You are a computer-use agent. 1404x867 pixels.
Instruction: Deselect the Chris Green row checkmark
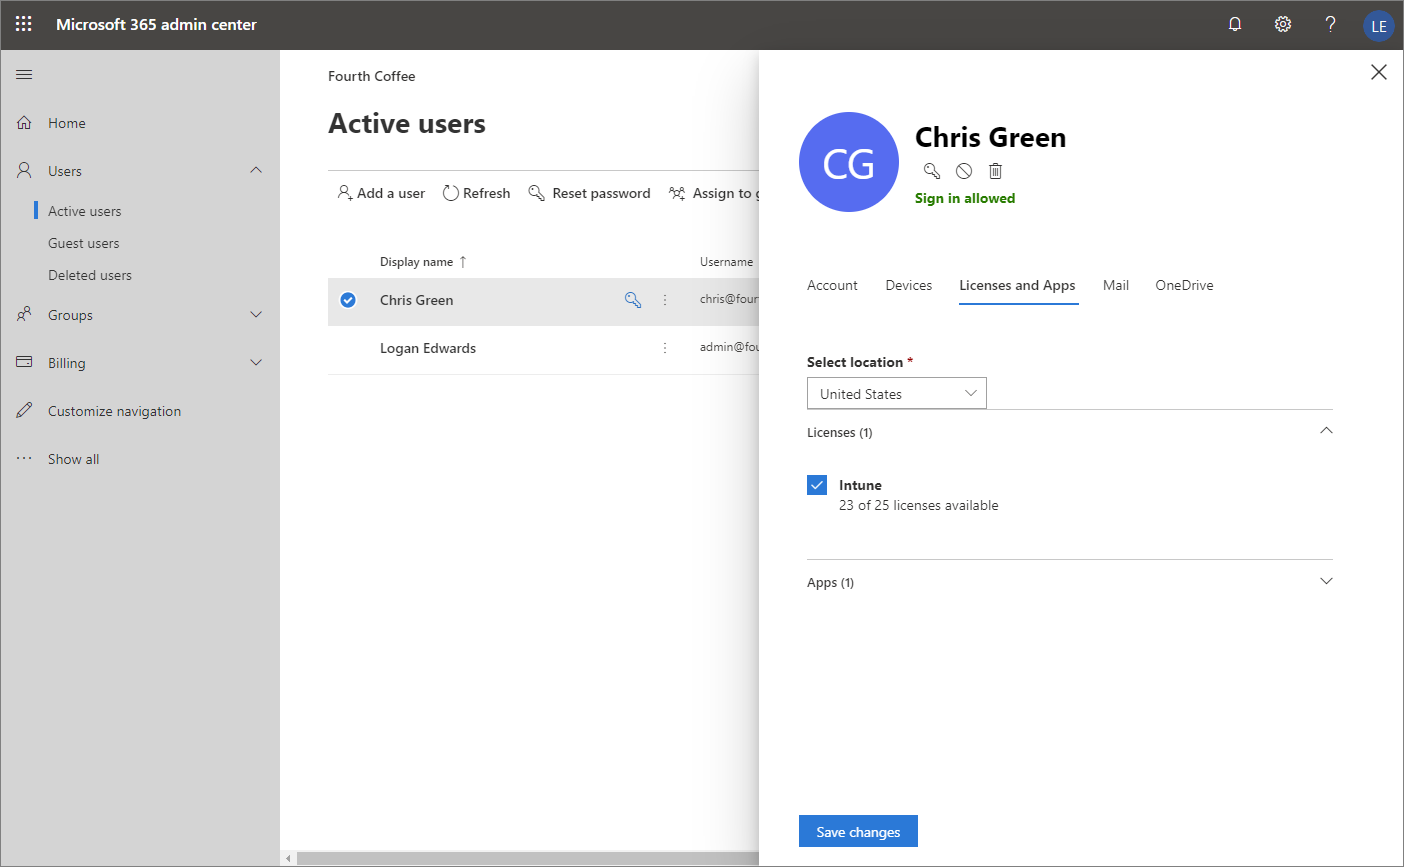348,300
